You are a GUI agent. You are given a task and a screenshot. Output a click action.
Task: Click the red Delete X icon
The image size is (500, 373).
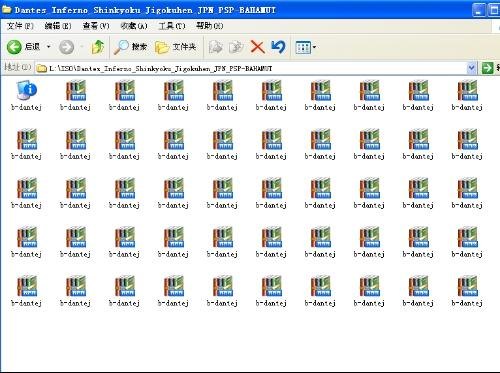coord(257,47)
